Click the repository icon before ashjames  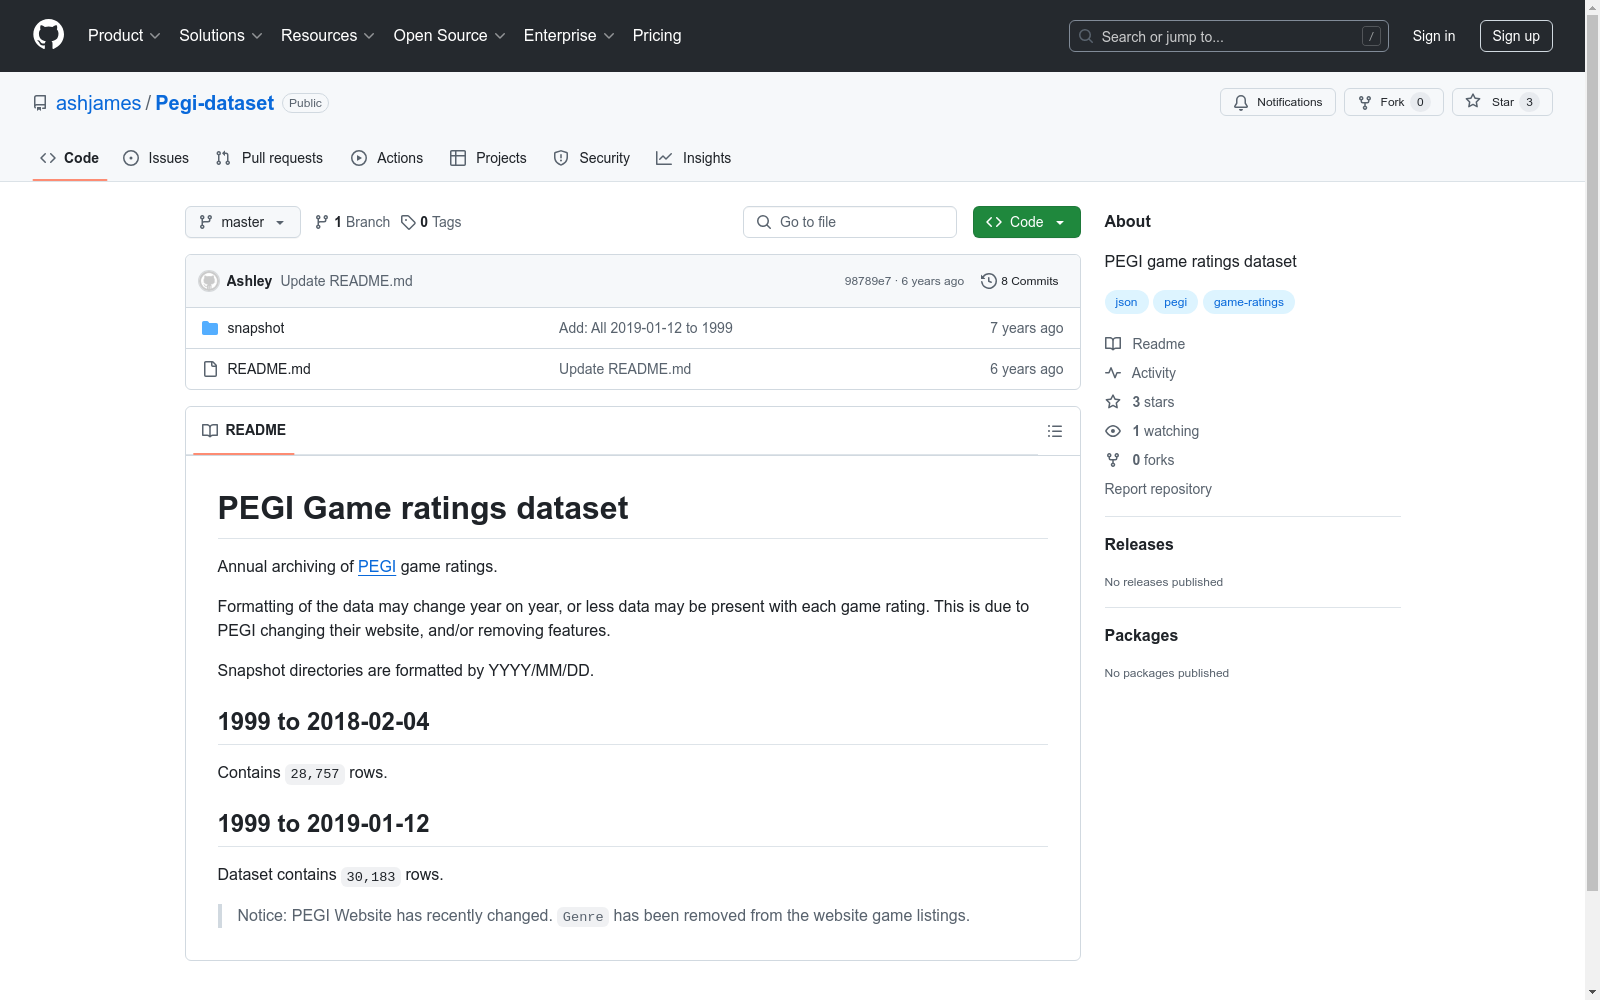40,103
